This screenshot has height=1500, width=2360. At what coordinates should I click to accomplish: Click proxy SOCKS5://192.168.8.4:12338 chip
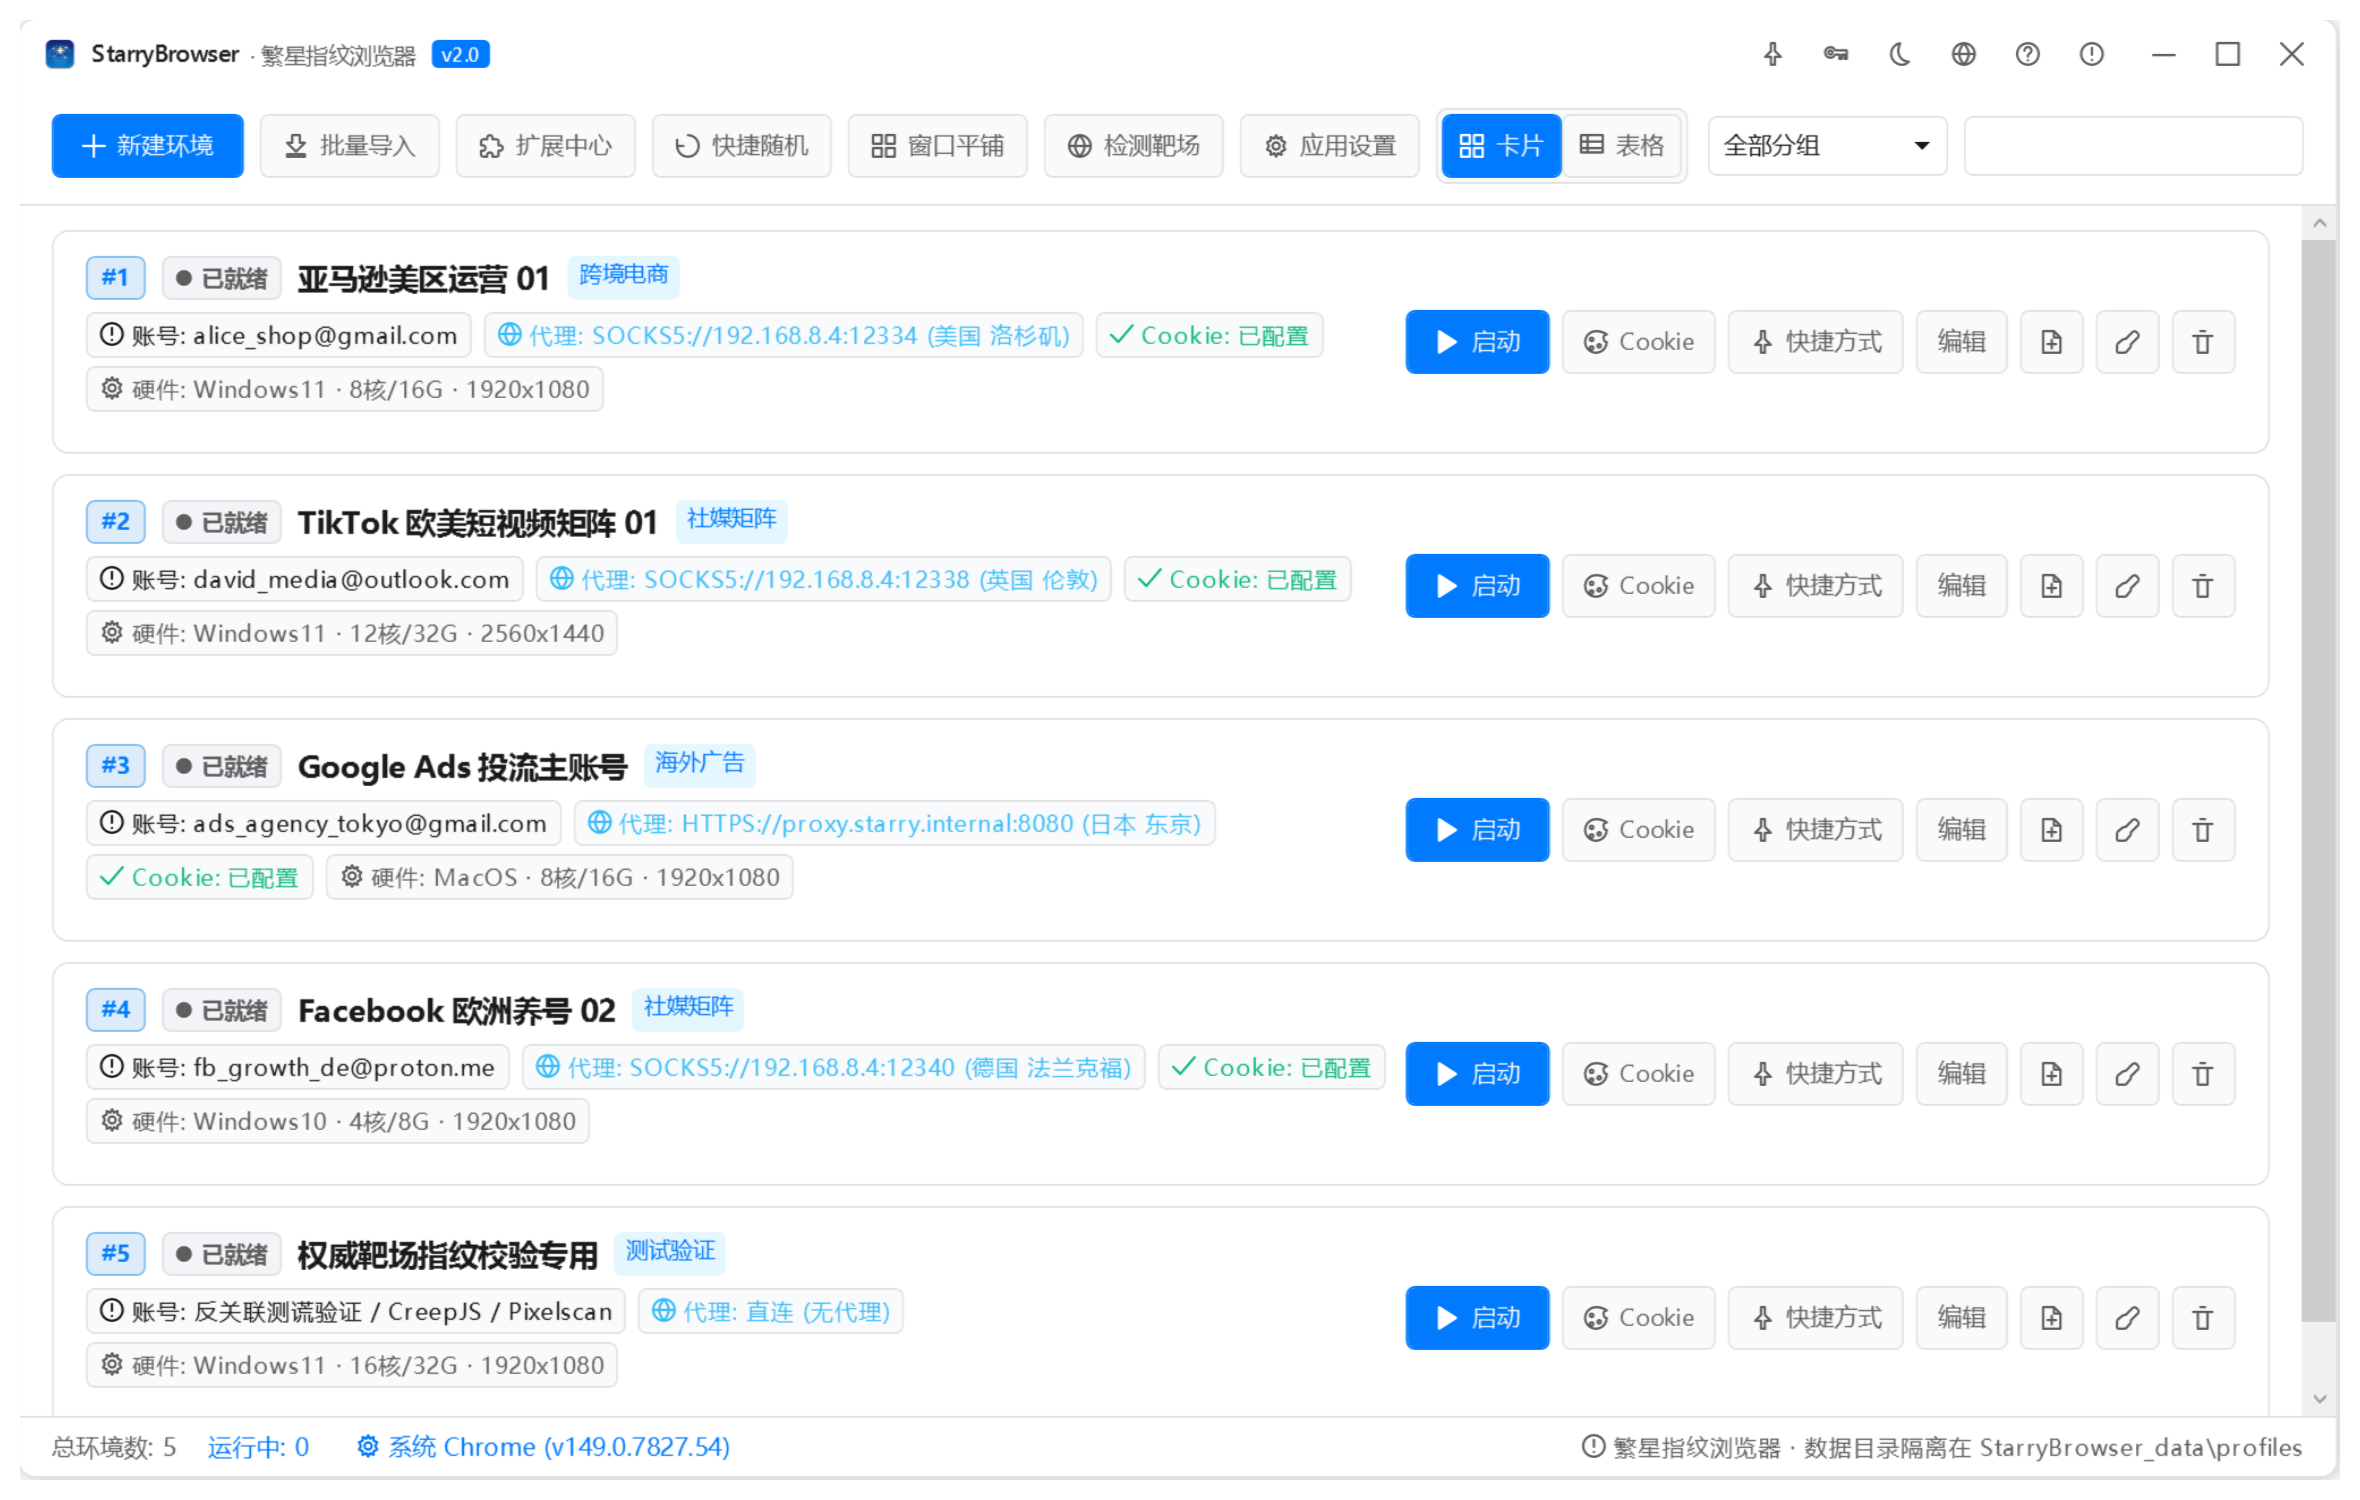[824, 580]
